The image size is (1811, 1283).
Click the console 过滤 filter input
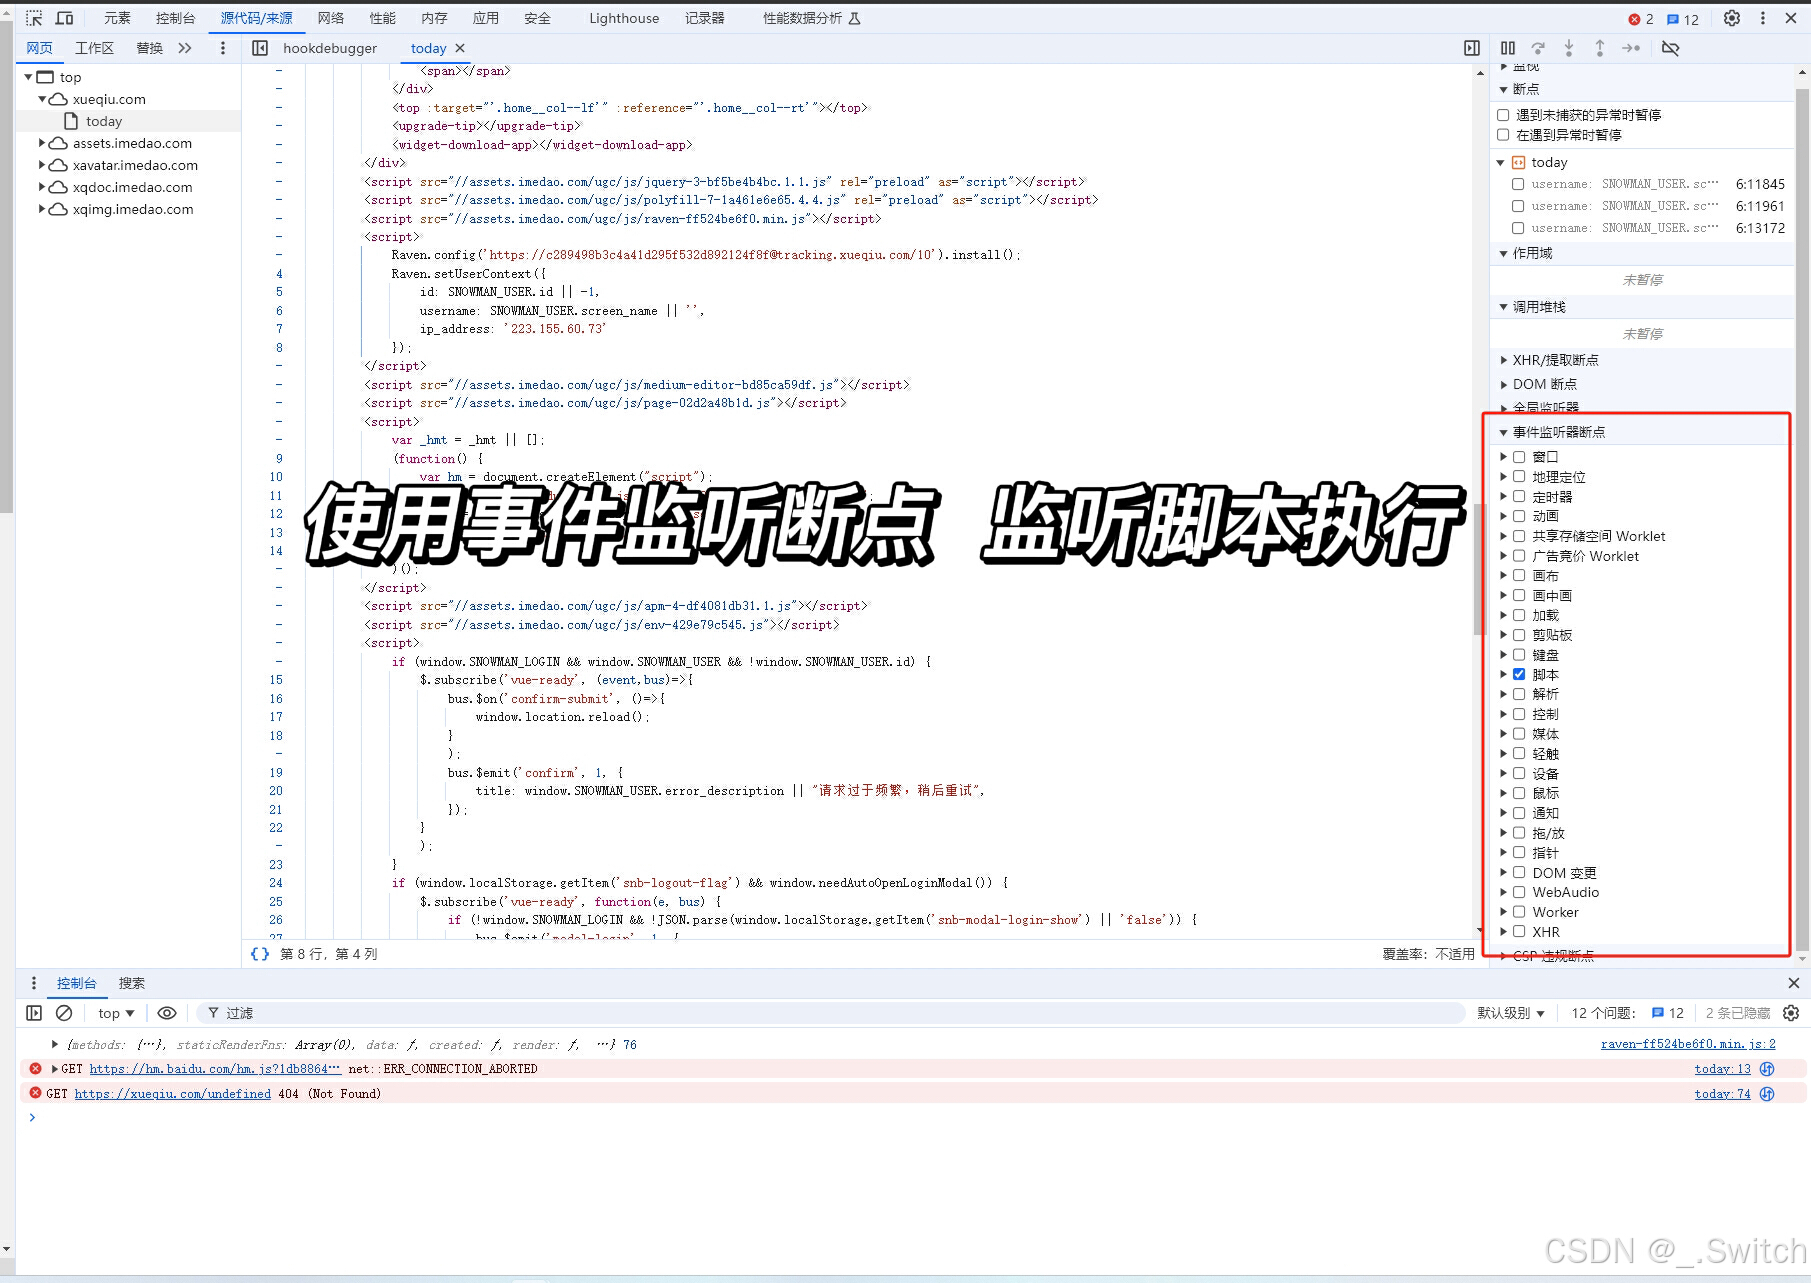[x=830, y=1013]
